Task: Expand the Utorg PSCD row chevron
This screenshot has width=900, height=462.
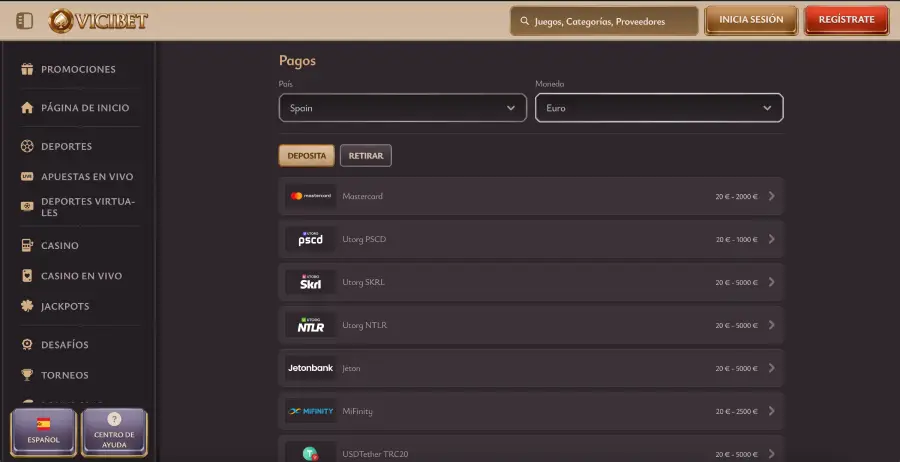Action: tap(771, 239)
